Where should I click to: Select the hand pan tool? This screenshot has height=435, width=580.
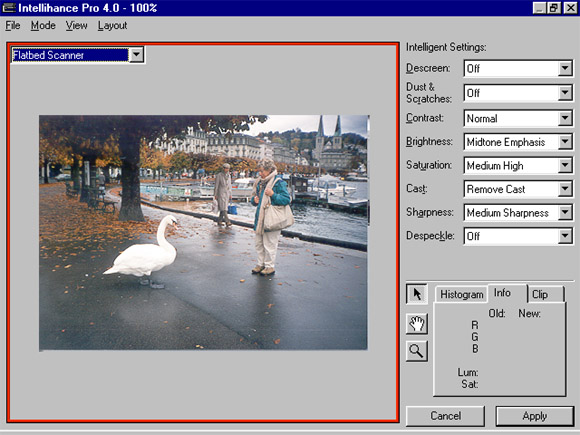[x=417, y=324]
